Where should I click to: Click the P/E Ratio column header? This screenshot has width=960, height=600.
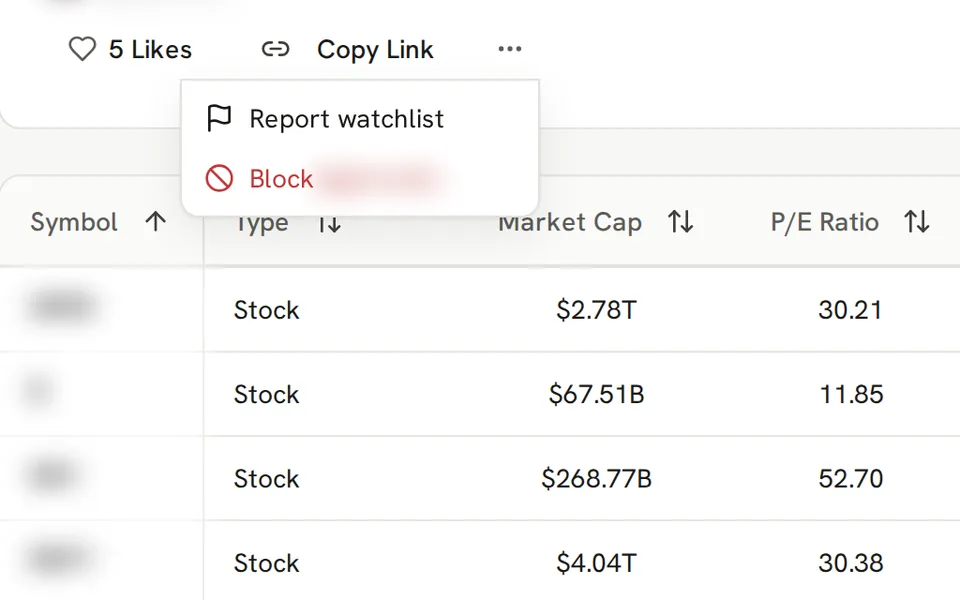825,222
